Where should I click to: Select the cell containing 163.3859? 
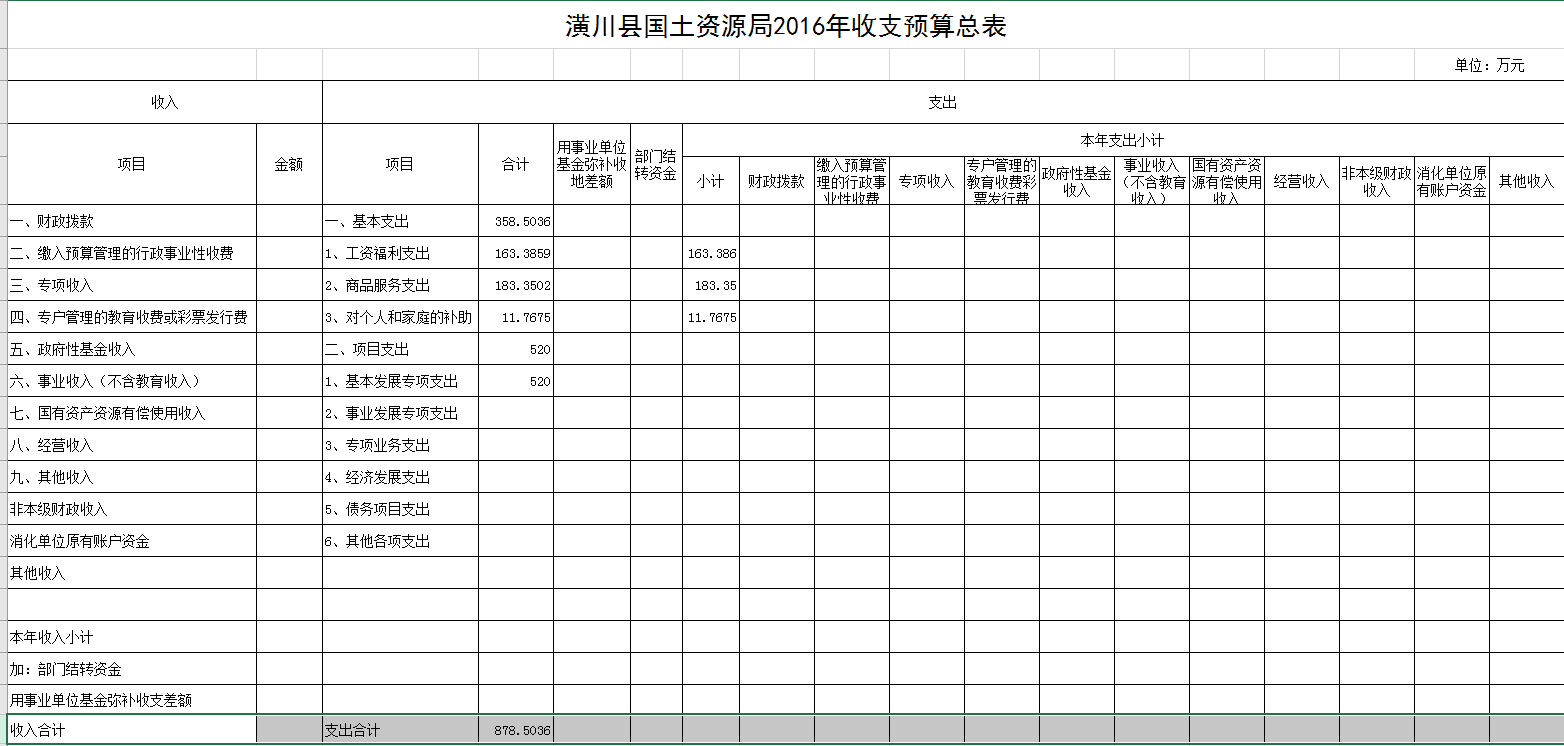pyautogui.click(x=516, y=253)
